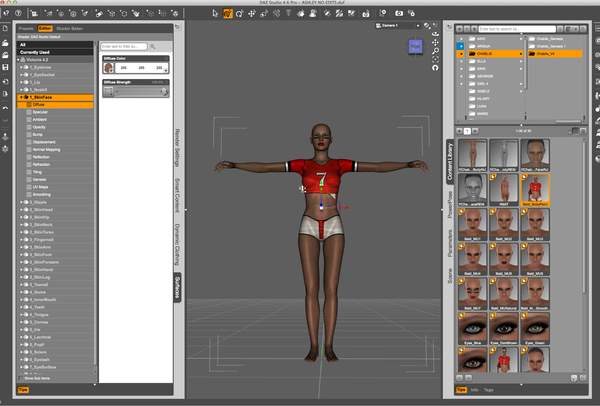Click the Tags tab in Content Library
Image resolution: width=600 pixels, height=406 pixels.
click(489, 390)
